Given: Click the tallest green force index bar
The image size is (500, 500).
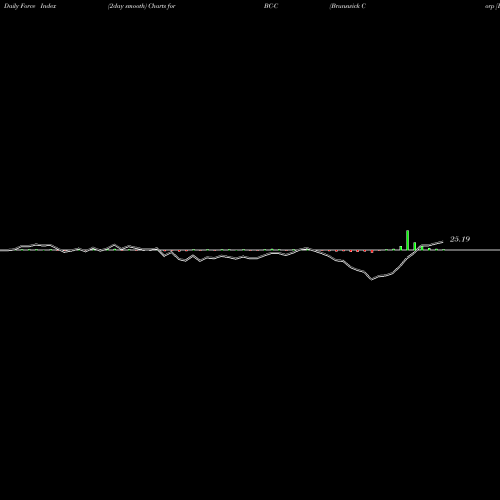Looking at the screenshot, I should [407, 240].
